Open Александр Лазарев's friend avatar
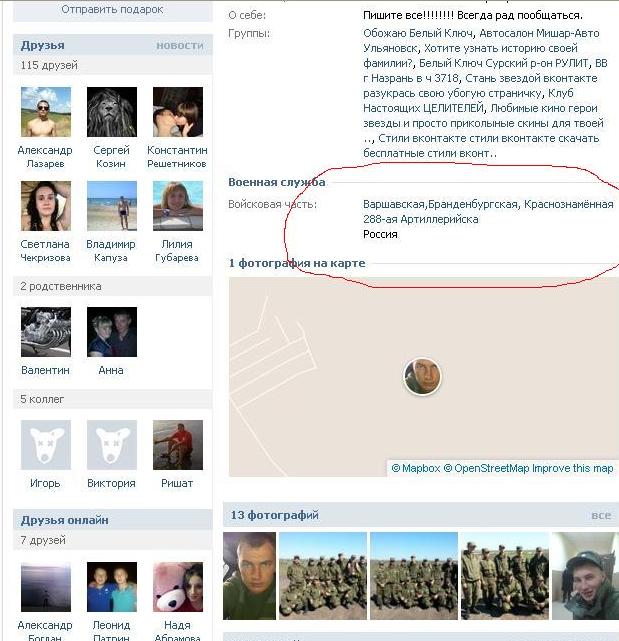Screen dimensions: 619x641 tap(46, 112)
